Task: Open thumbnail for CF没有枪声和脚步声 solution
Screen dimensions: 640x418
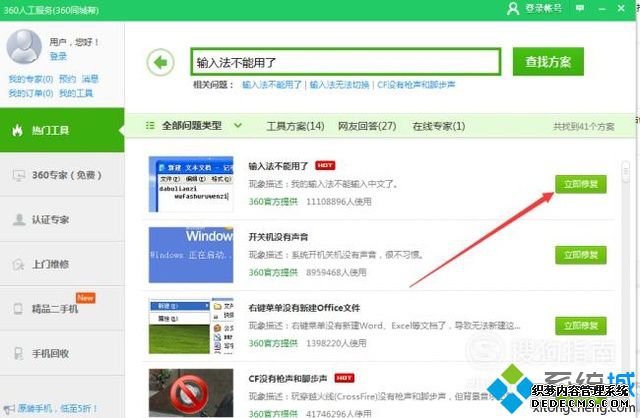Action: click(x=191, y=393)
